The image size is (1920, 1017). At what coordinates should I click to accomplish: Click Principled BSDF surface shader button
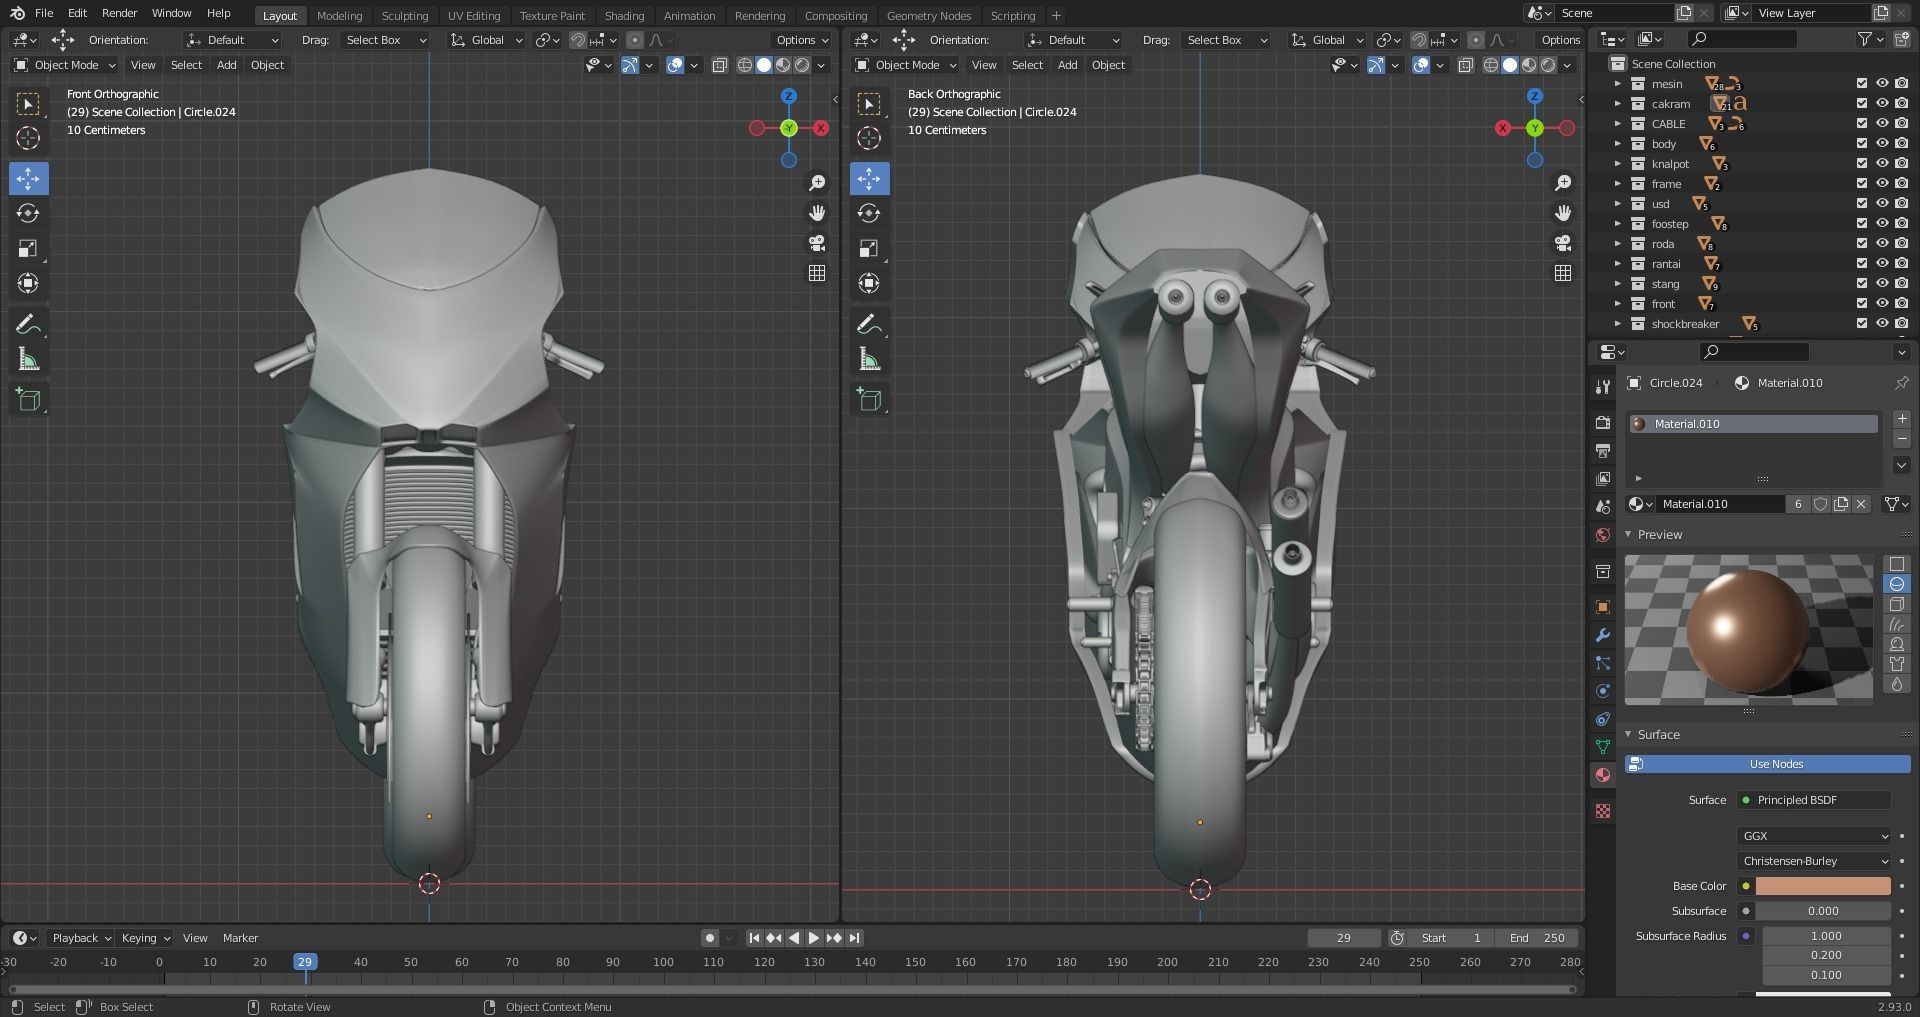[x=1814, y=800]
